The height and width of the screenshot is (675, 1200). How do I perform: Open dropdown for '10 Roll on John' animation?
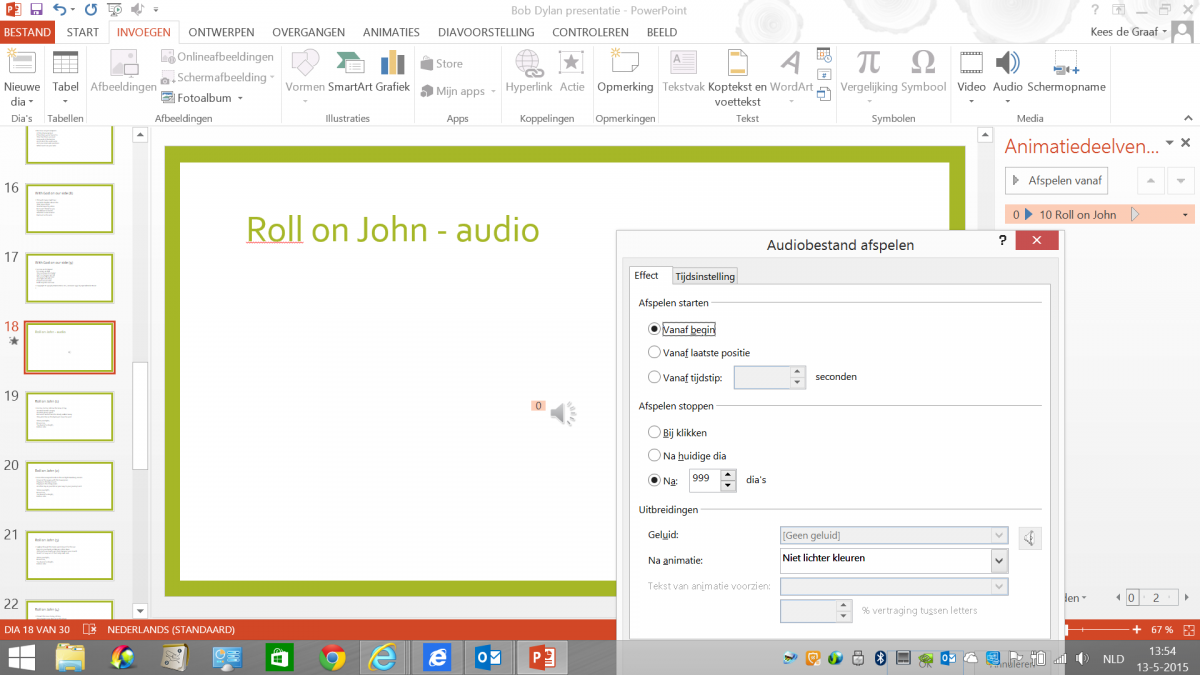[1186, 215]
